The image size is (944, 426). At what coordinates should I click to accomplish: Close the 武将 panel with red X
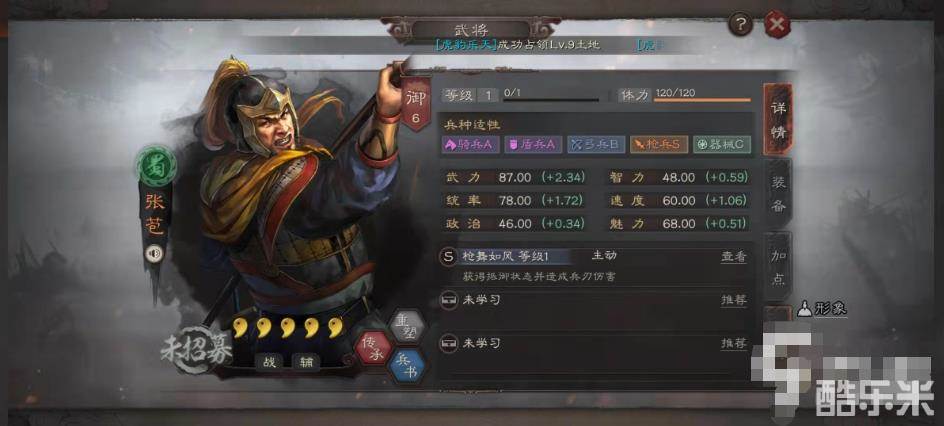pos(777,25)
